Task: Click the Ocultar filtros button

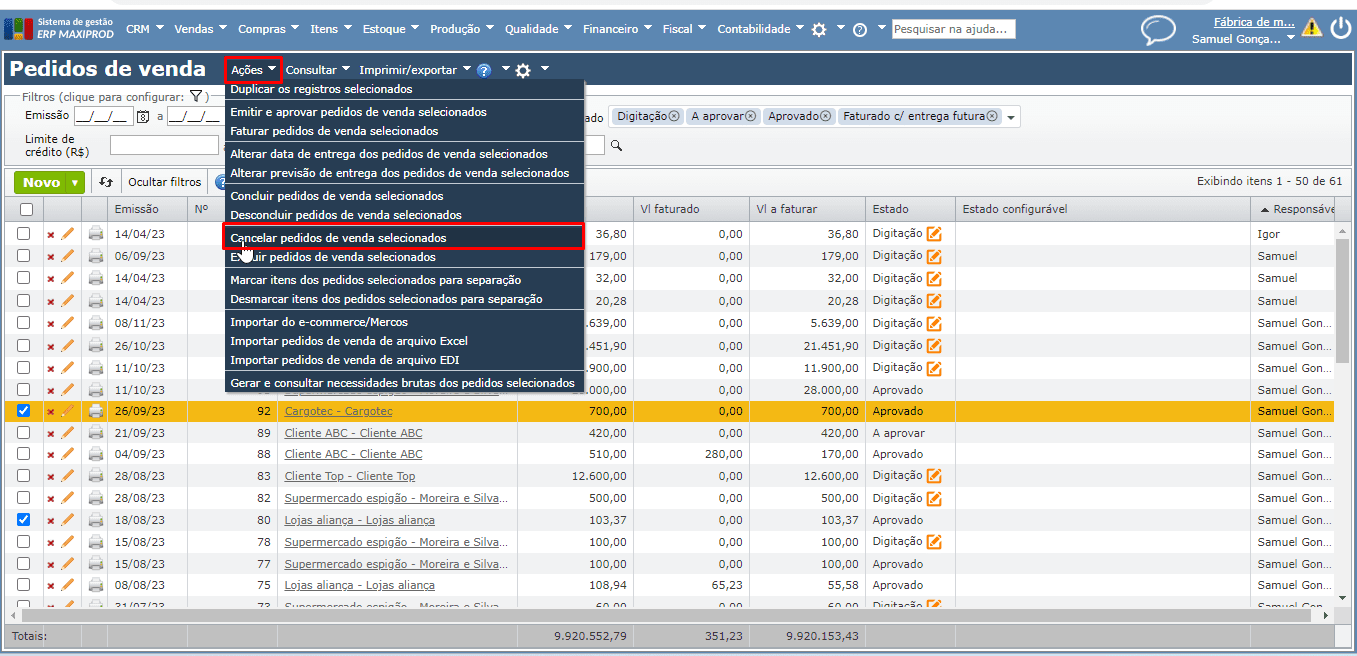Action: pyautogui.click(x=164, y=182)
